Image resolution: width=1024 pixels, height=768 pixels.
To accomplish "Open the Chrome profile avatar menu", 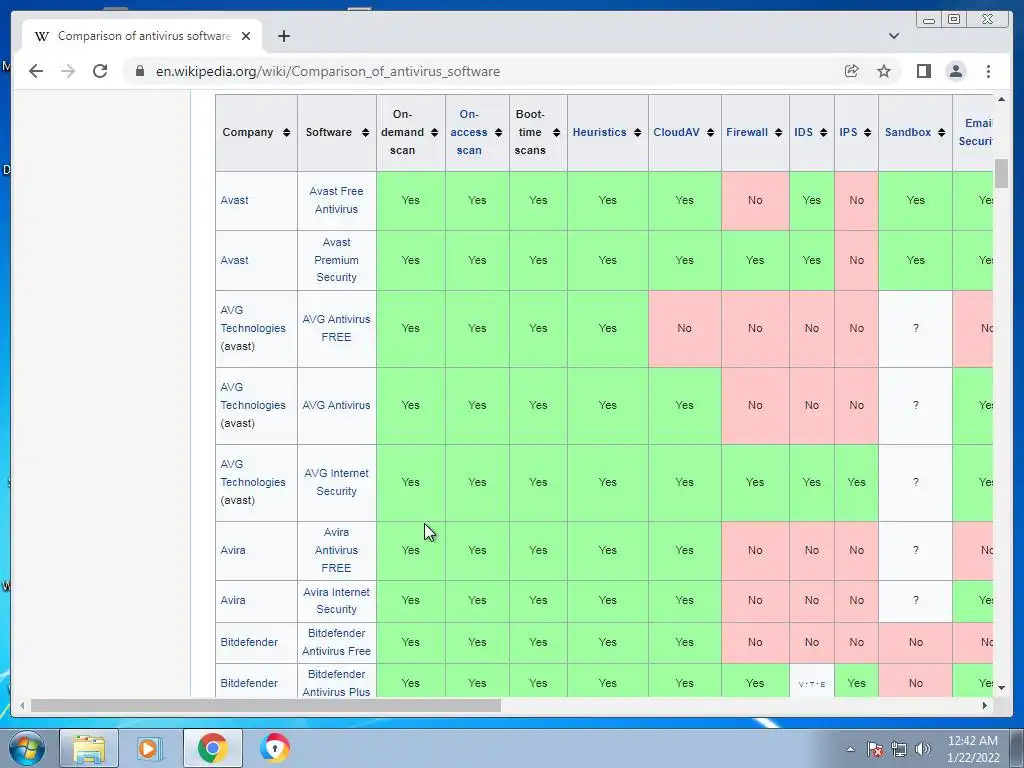I will point(955,71).
